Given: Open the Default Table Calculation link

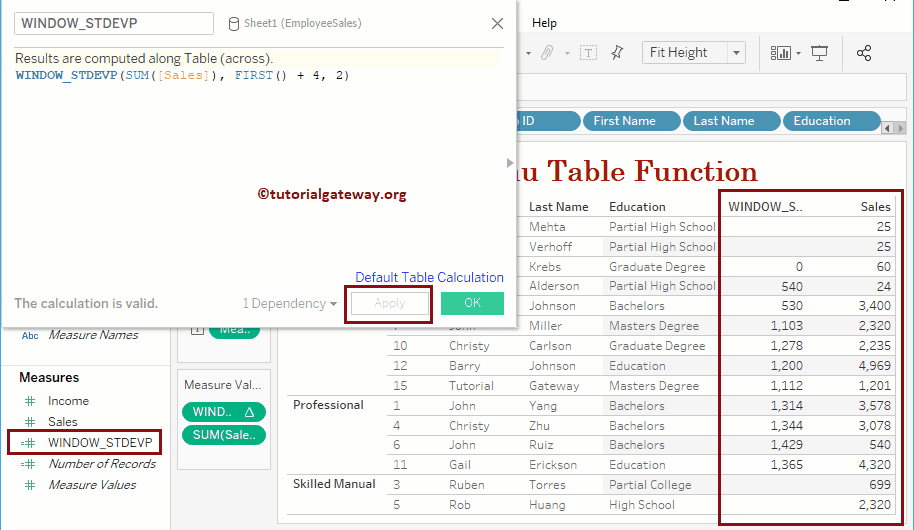Looking at the screenshot, I should click(429, 278).
